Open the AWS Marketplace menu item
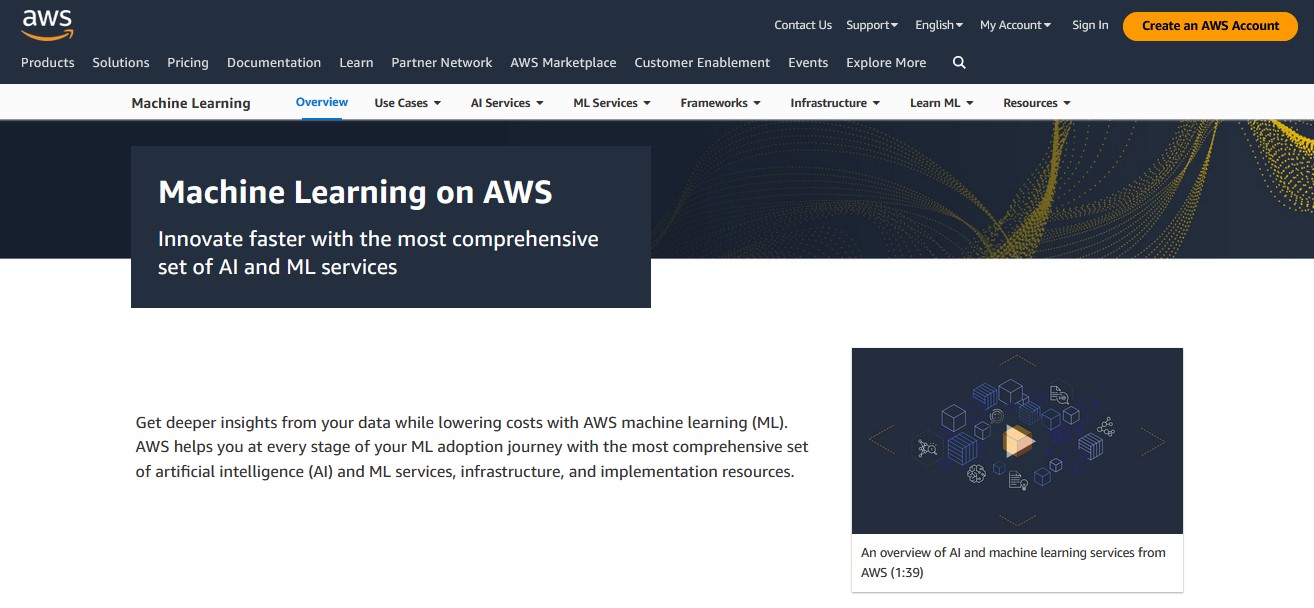The image size is (1314, 608). (562, 62)
